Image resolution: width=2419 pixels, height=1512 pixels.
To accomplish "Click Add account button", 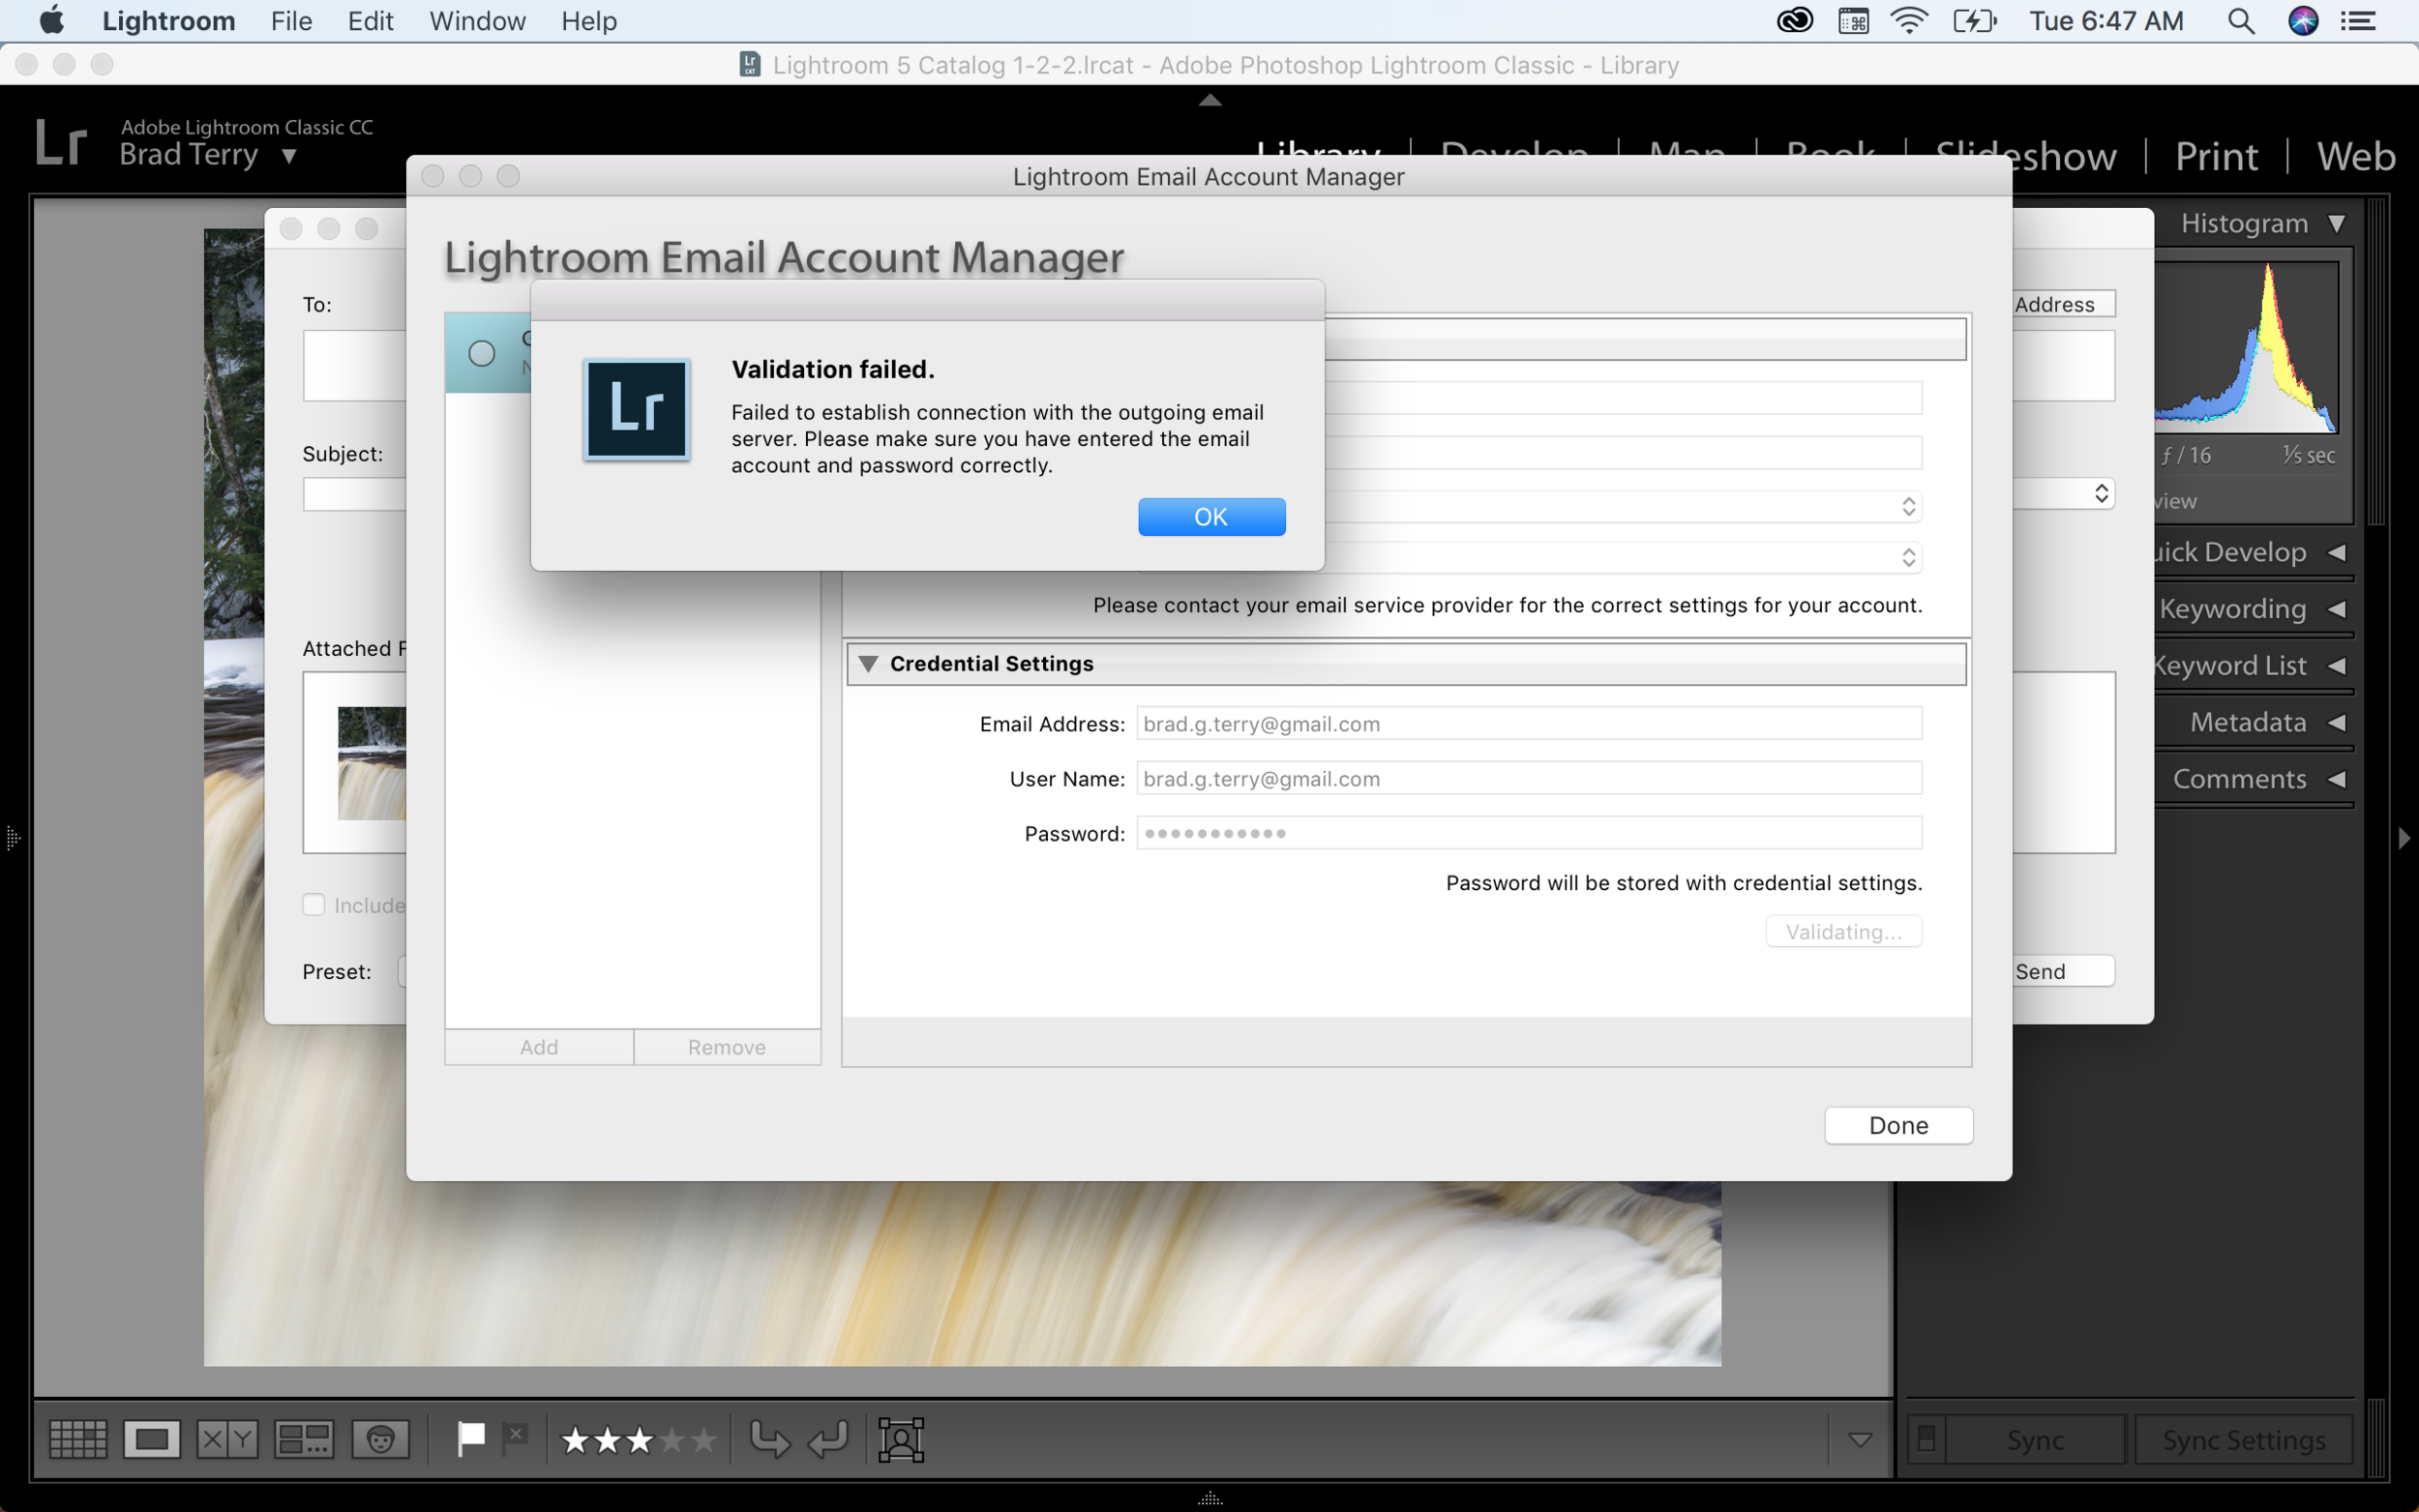I will (x=539, y=1047).
